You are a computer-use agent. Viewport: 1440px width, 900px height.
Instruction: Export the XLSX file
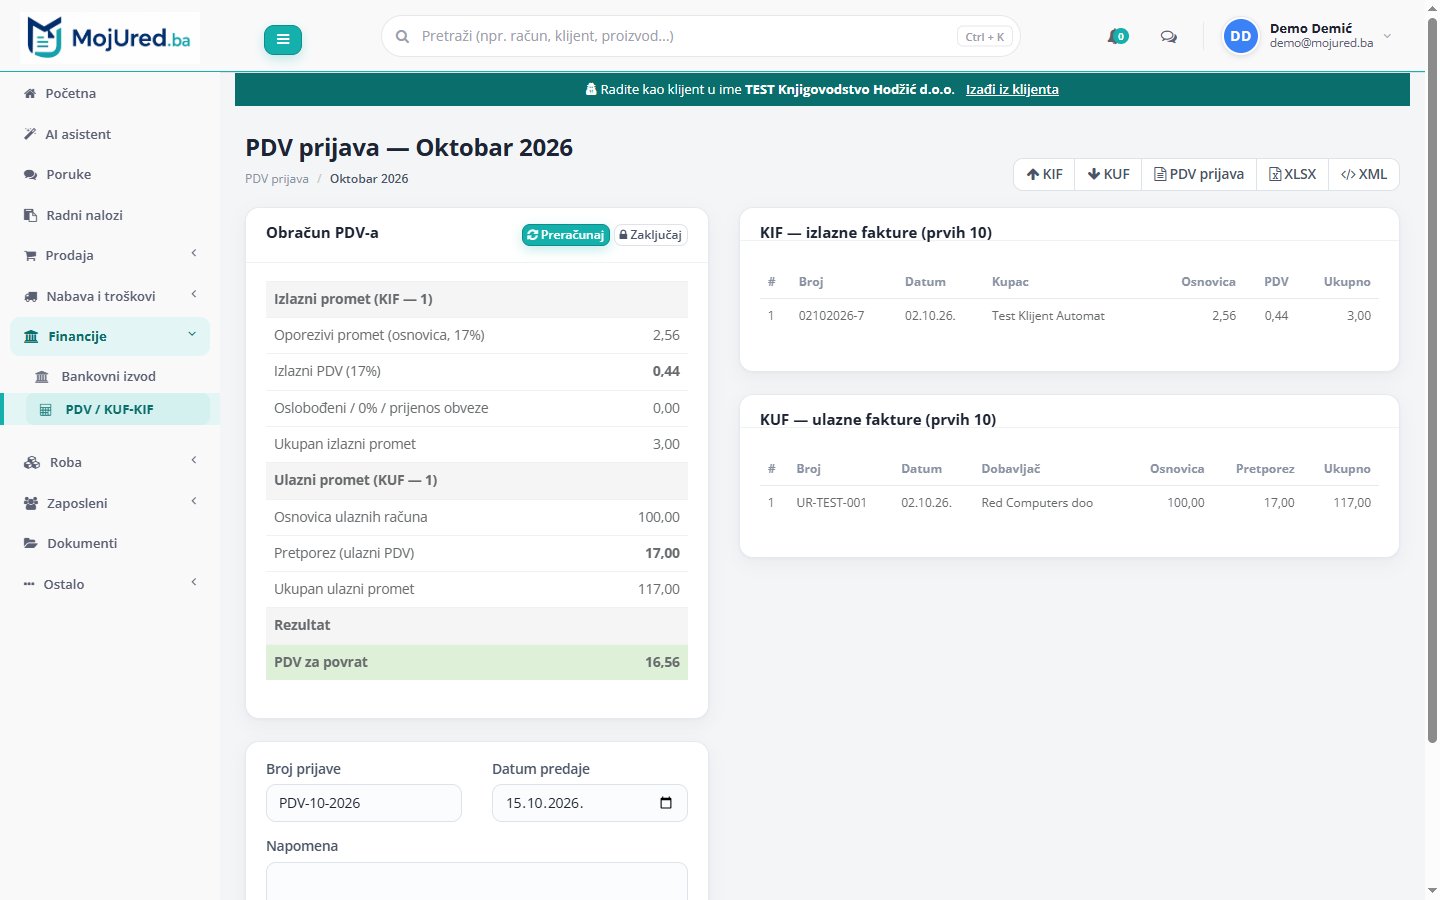coord(1292,174)
